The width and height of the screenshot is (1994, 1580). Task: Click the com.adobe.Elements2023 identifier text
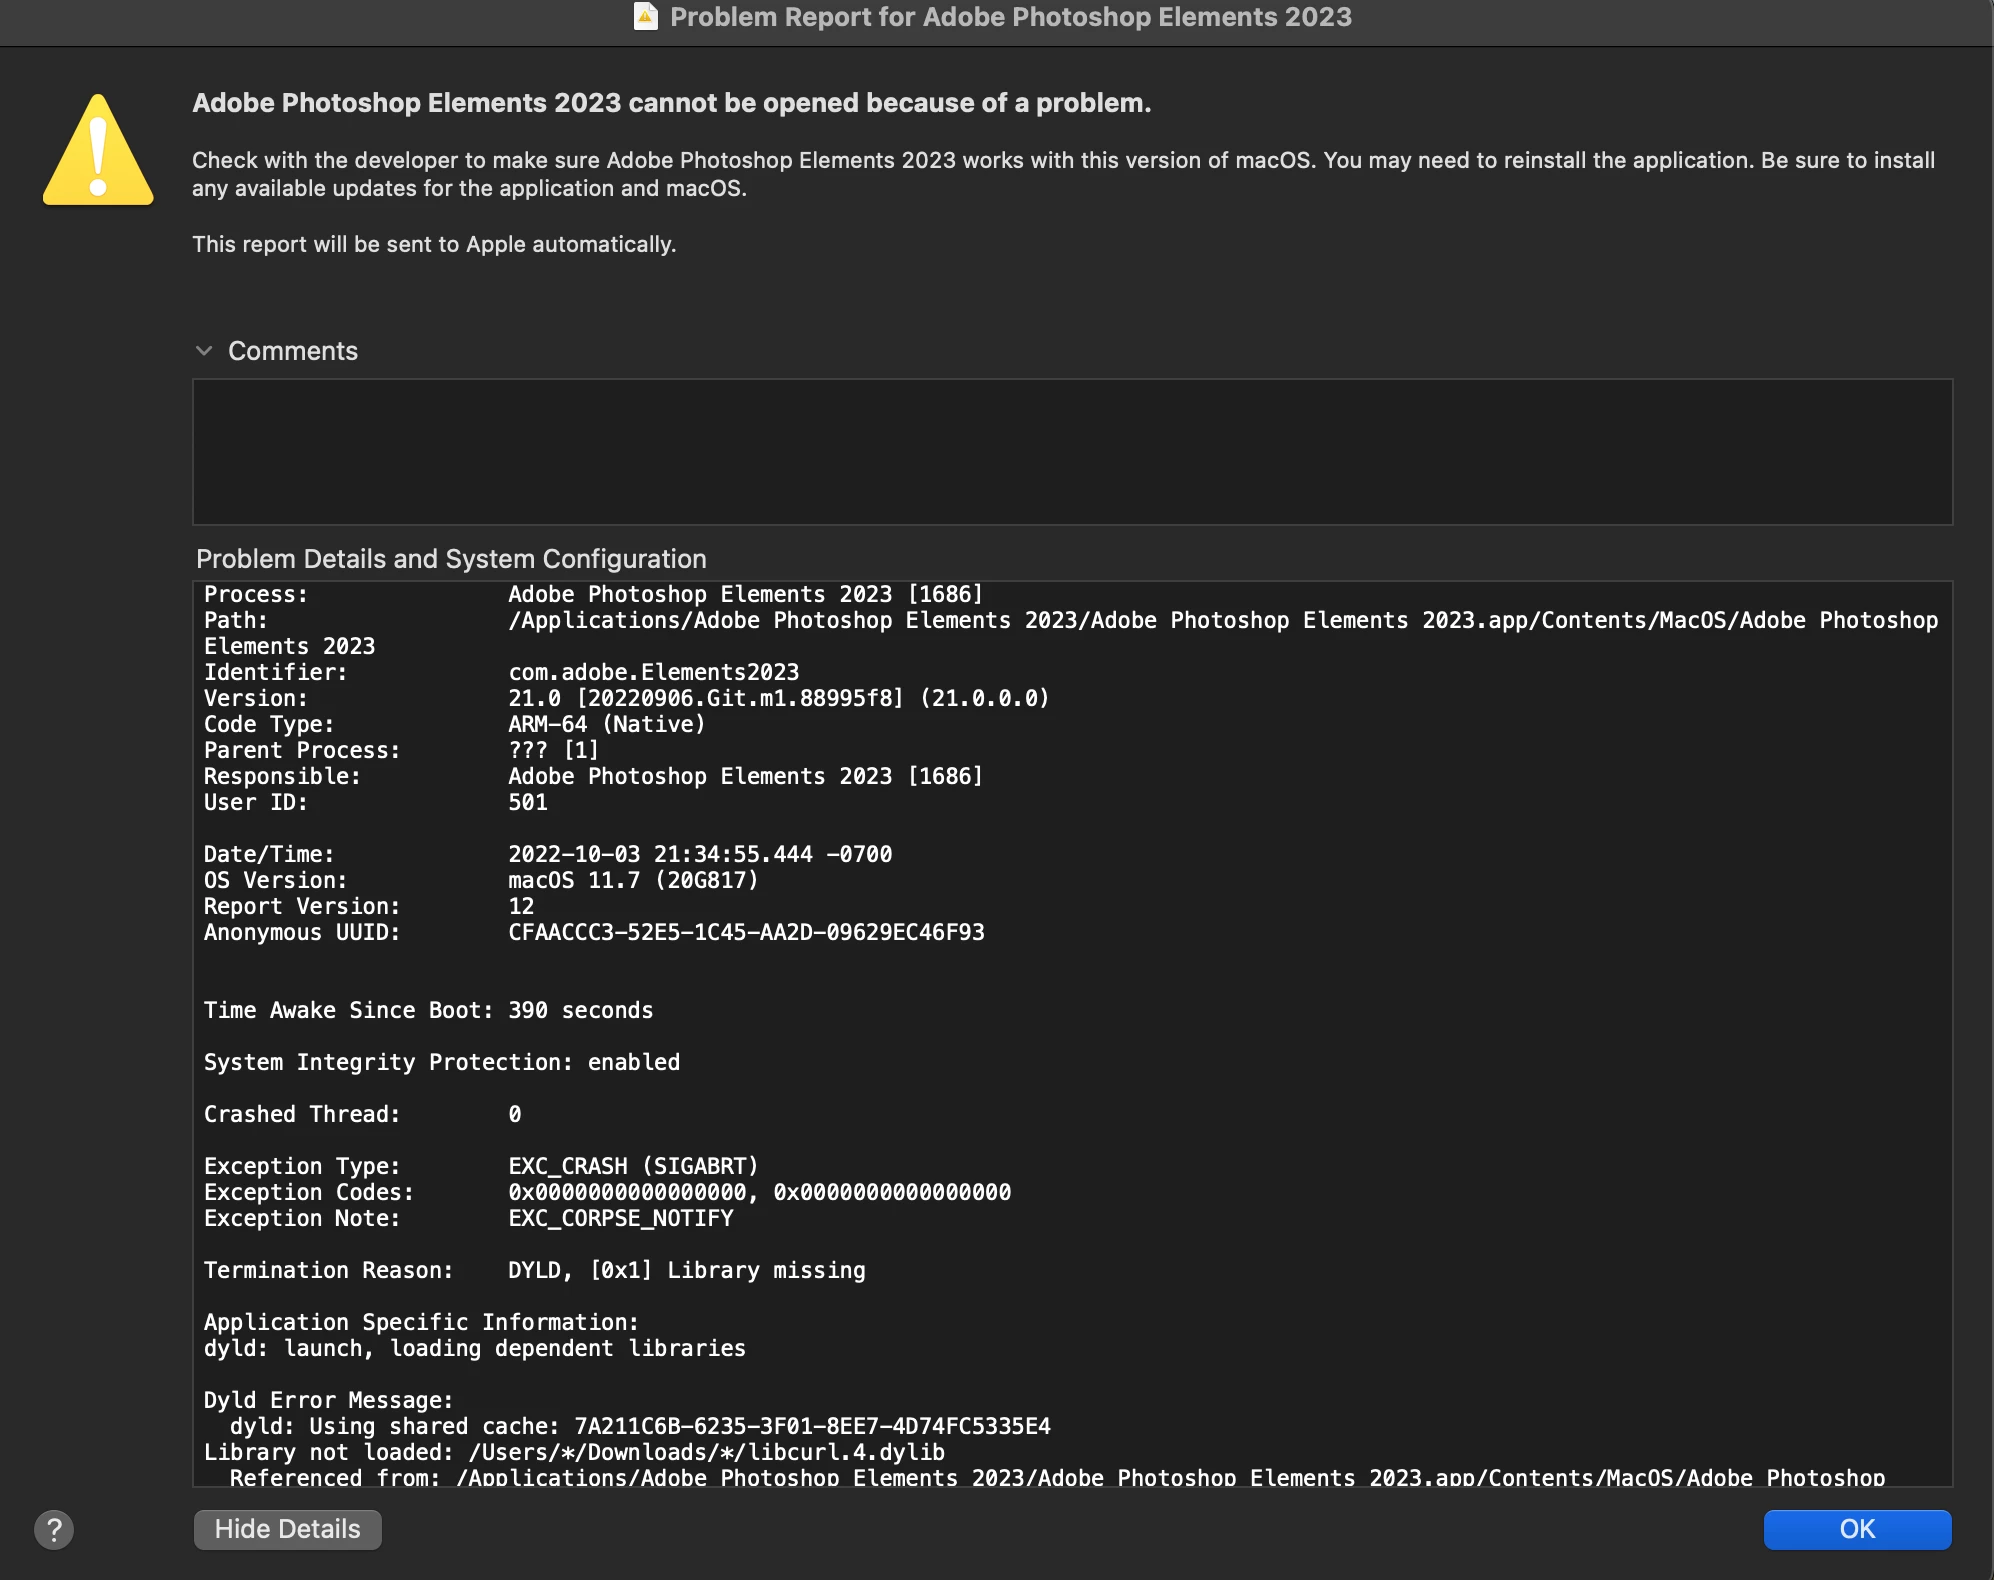click(653, 672)
